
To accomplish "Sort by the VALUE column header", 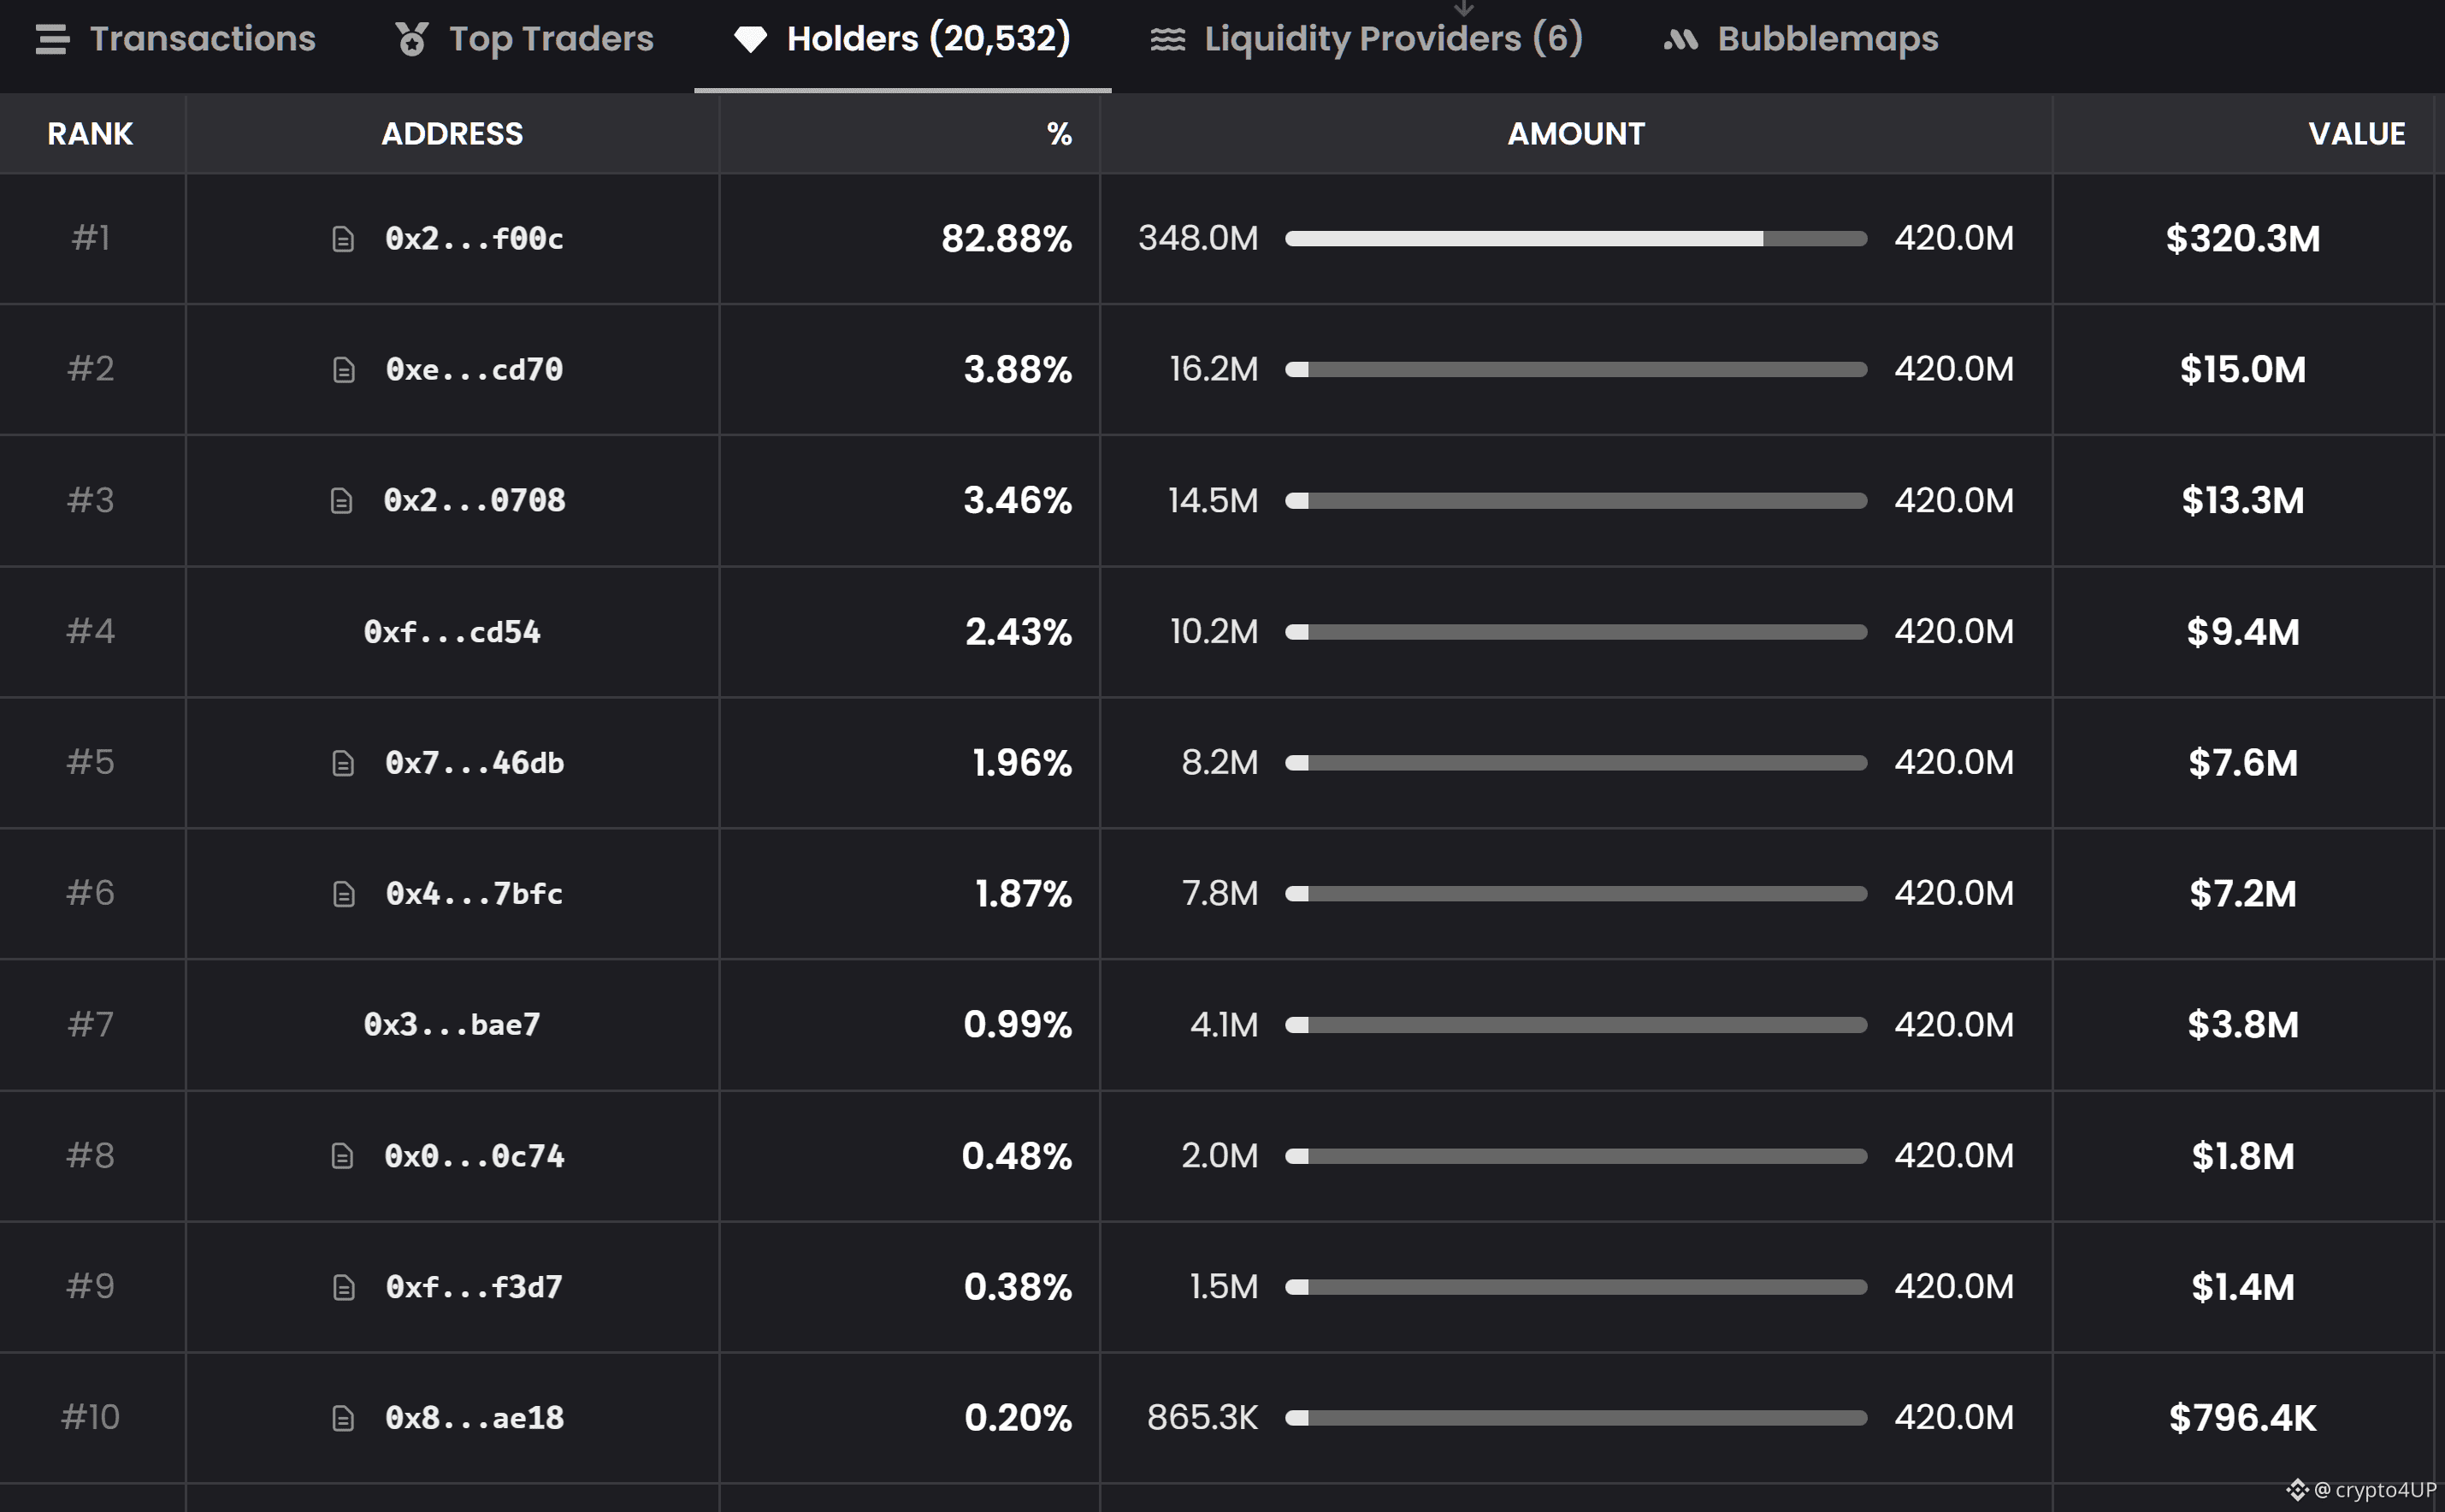I will pos(2356,134).
